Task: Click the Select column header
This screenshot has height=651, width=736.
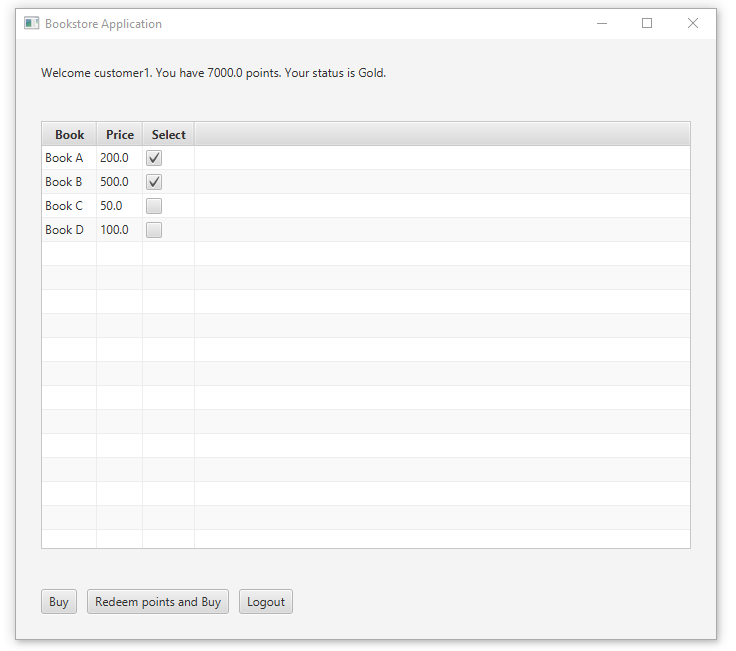Action: pyautogui.click(x=169, y=135)
